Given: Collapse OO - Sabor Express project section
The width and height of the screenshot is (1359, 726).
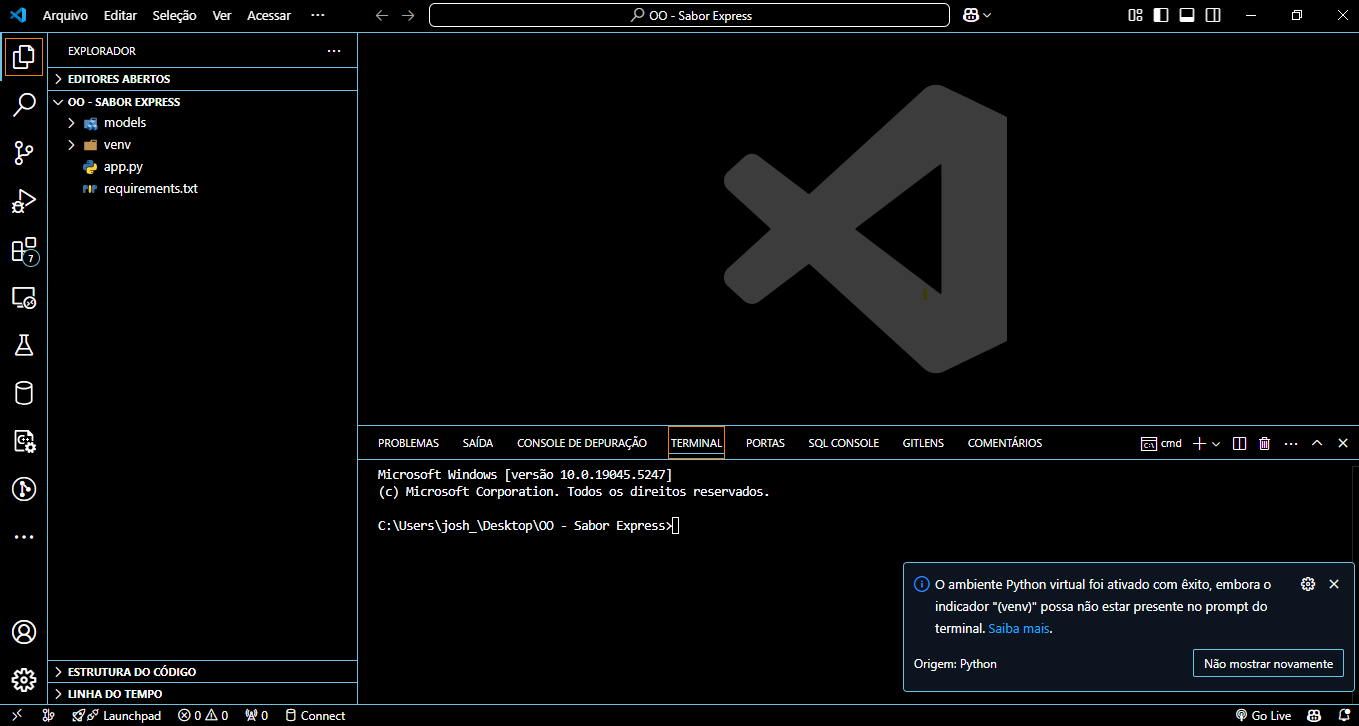Looking at the screenshot, I should click(202, 101).
